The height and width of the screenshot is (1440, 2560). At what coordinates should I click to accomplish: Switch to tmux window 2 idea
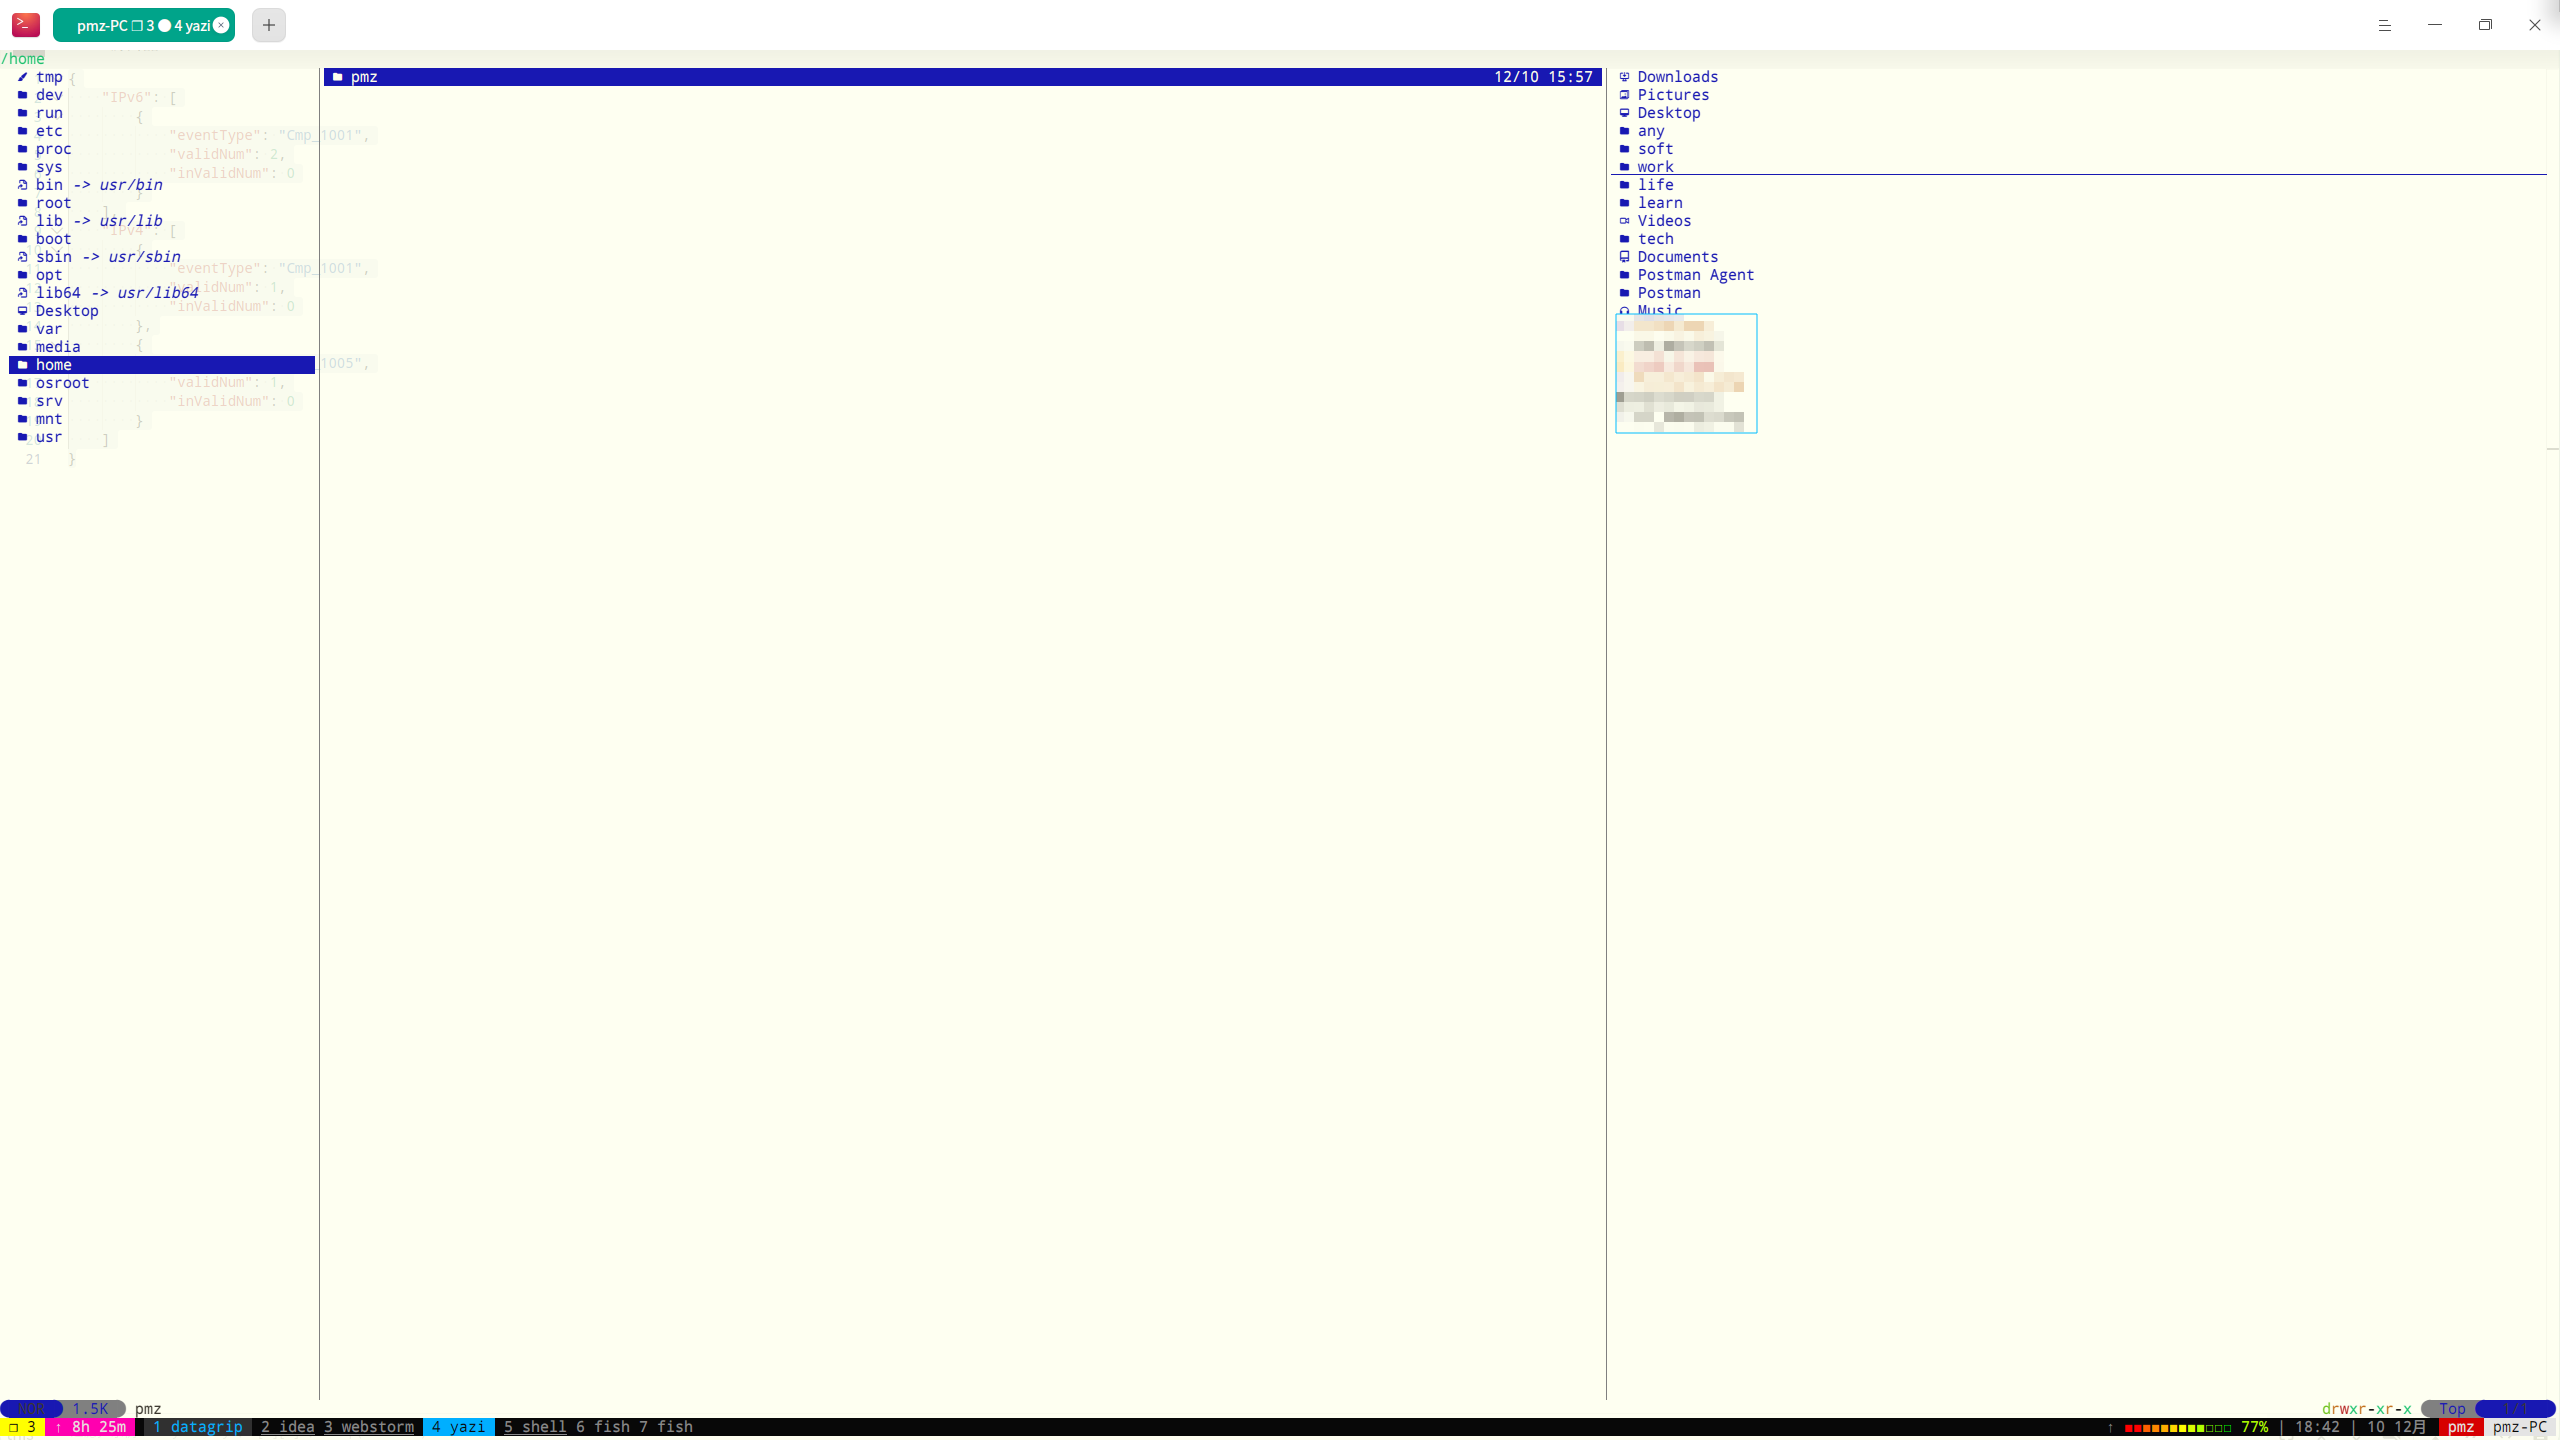pos(287,1427)
